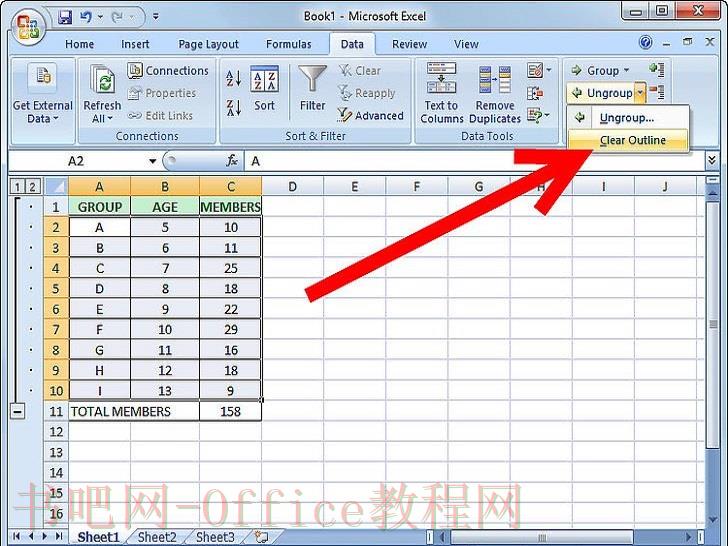Open the Sort dialog
This screenshot has width=728, height=546.
tap(264, 88)
